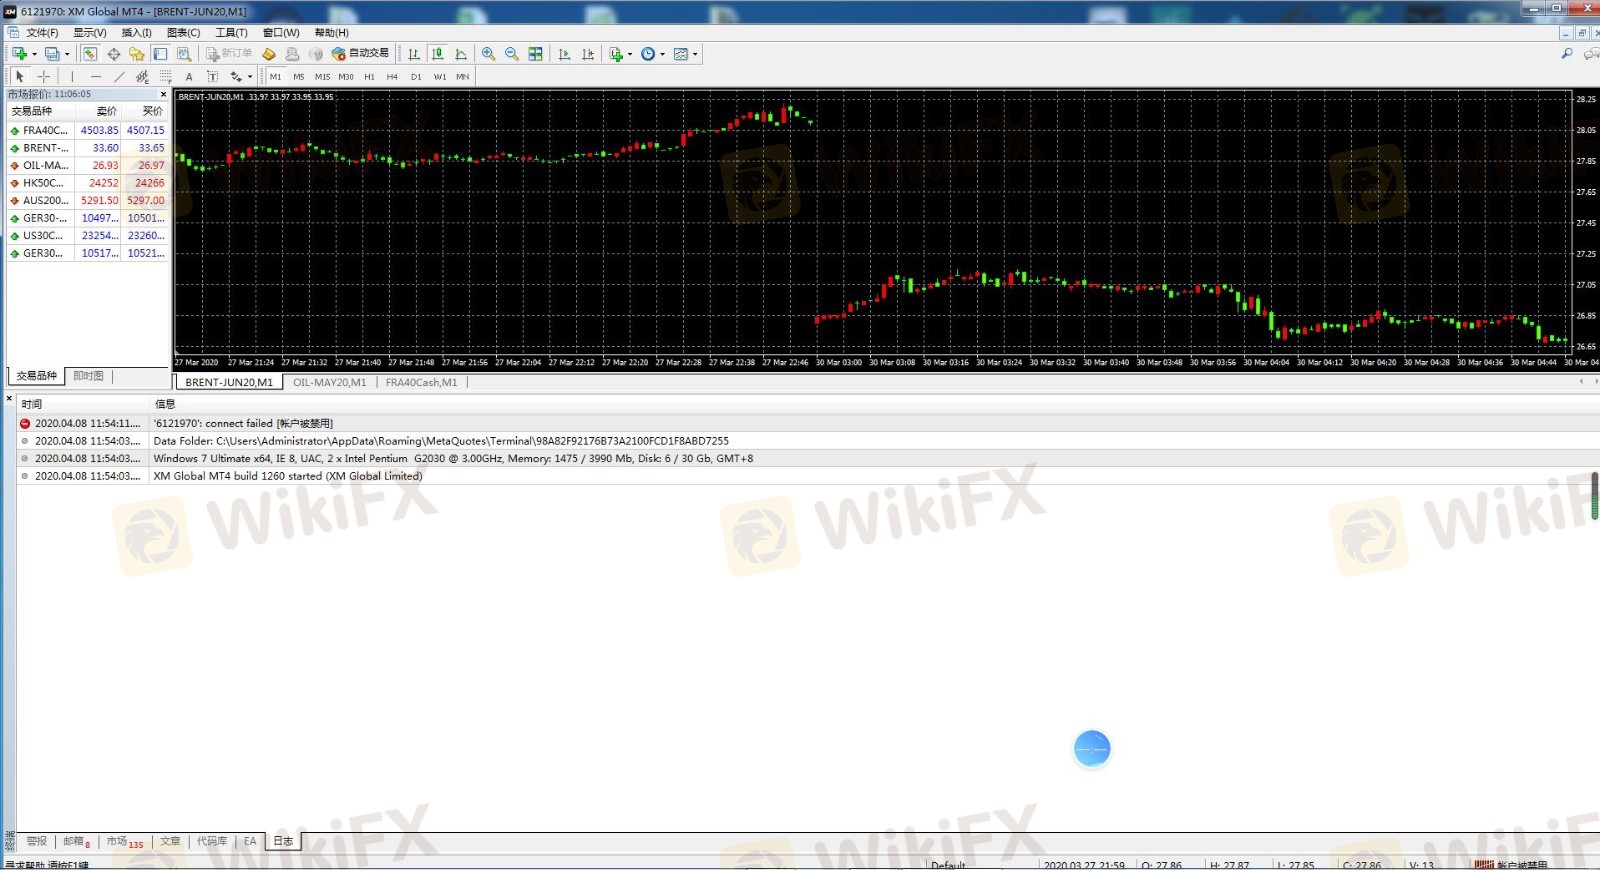1600x870 pixels.
Task: Open the Strategy Tester magnifier icon
Action: [184, 54]
